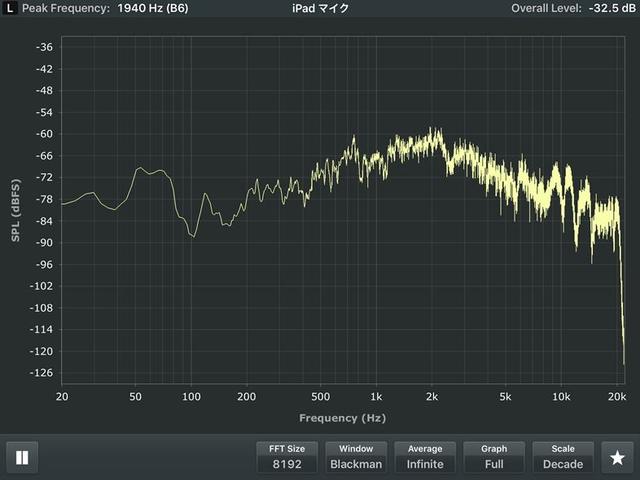
Task: Click the -126 dB level tick label
Action: 42,373
